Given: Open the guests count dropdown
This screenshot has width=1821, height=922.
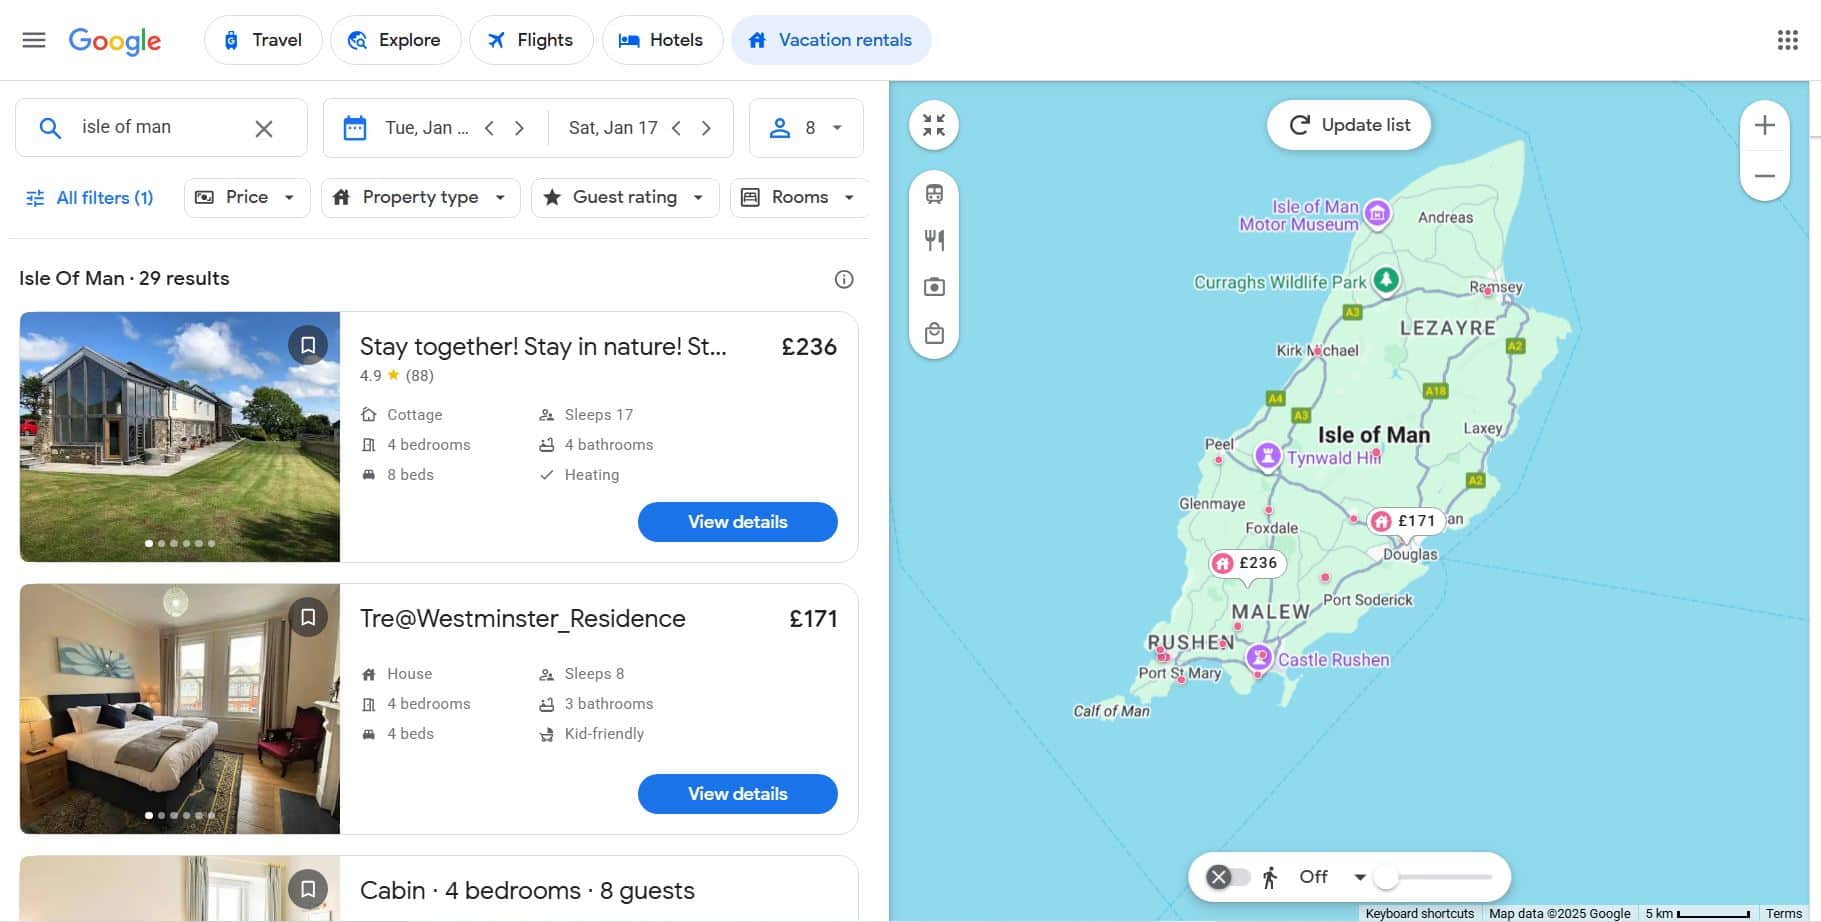Looking at the screenshot, I should click(x=806, y=128).
